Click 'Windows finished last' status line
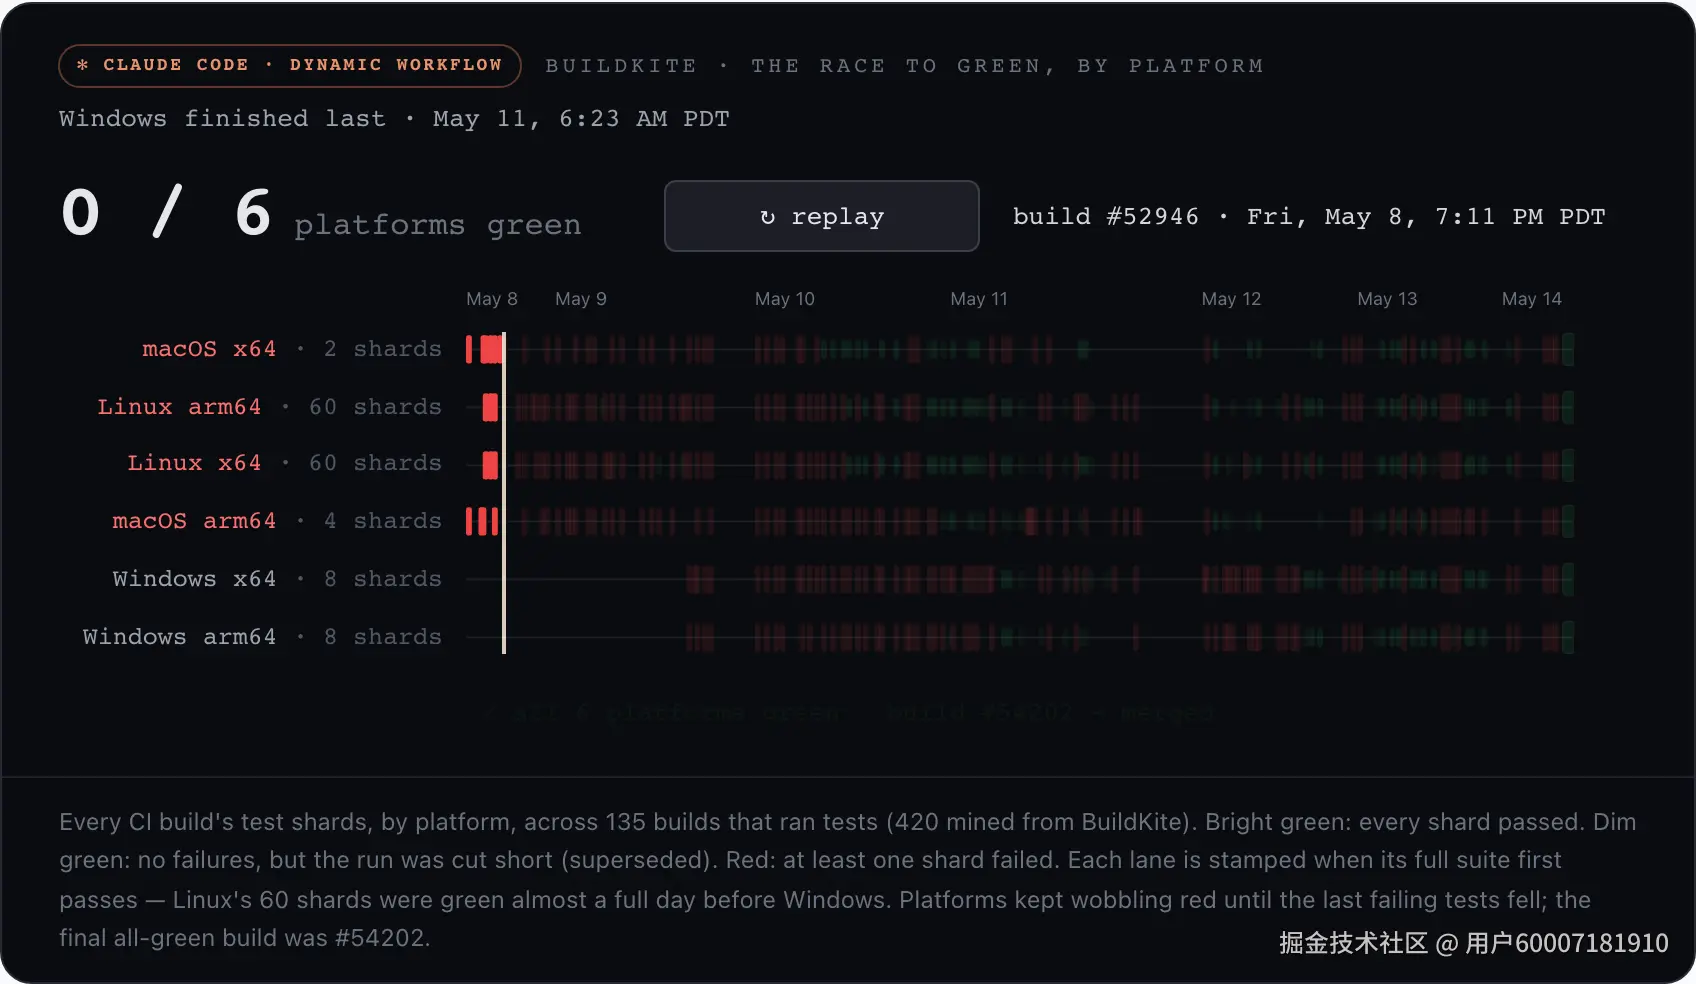 [394, 119]
